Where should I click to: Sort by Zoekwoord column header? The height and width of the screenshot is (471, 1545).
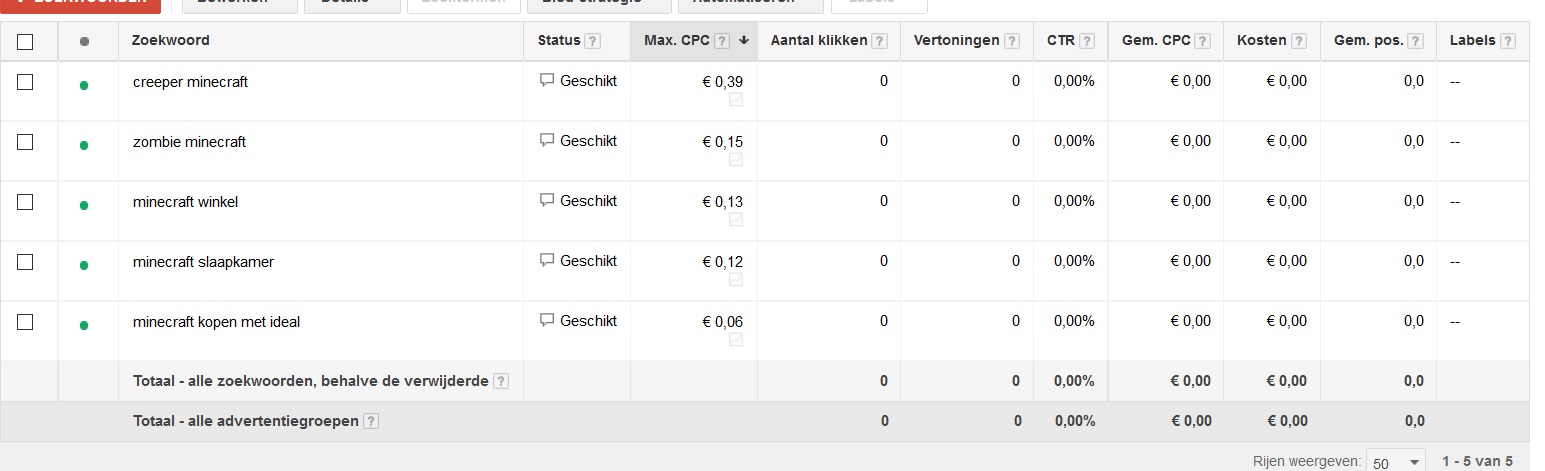point(171,40)
